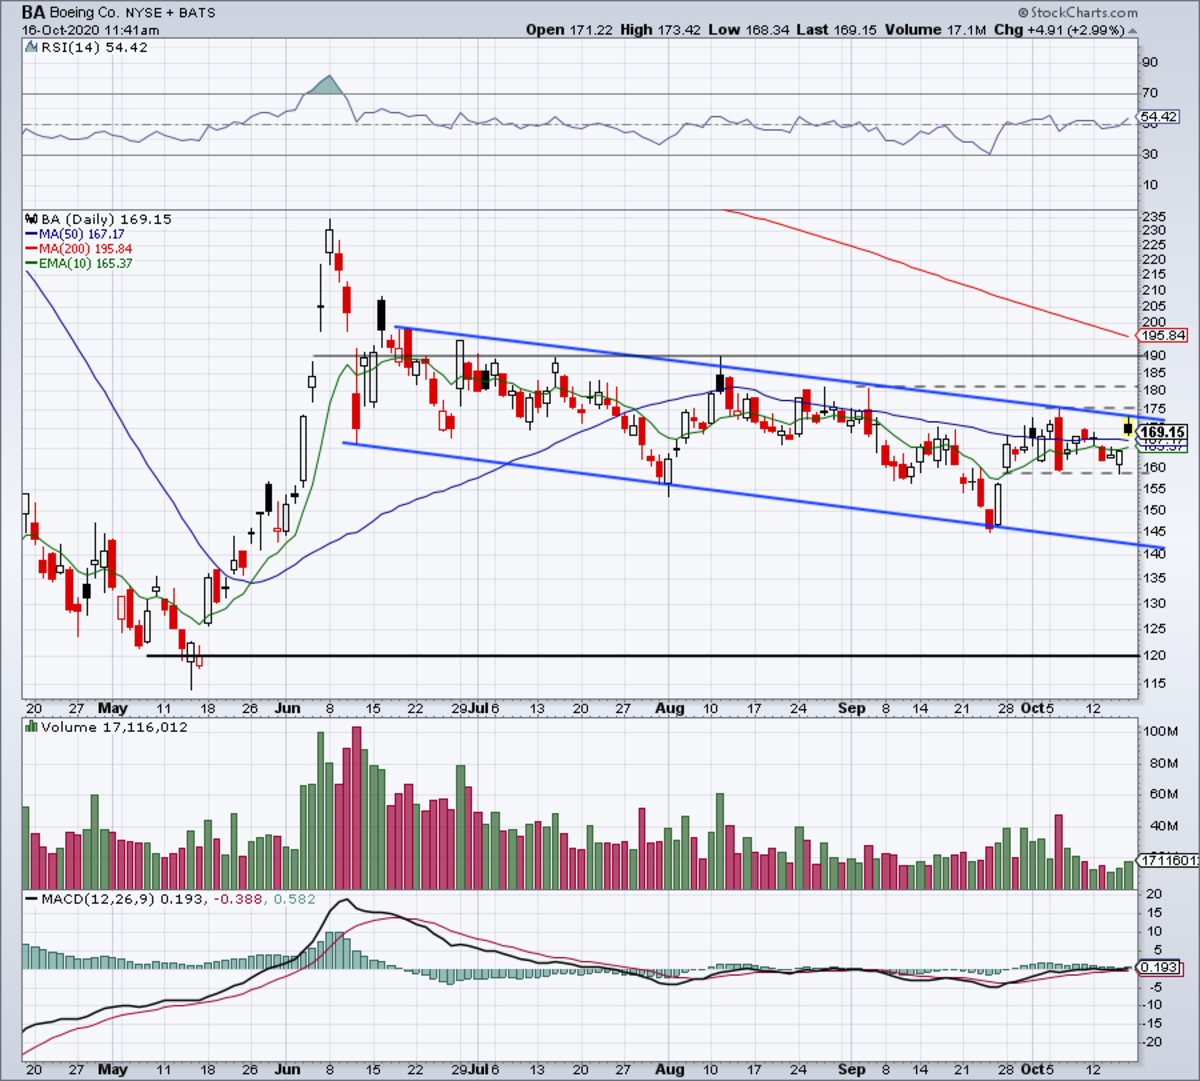Click the Volume 17.1M header value
This screenshot has height=1081, width=1200.
935,30
